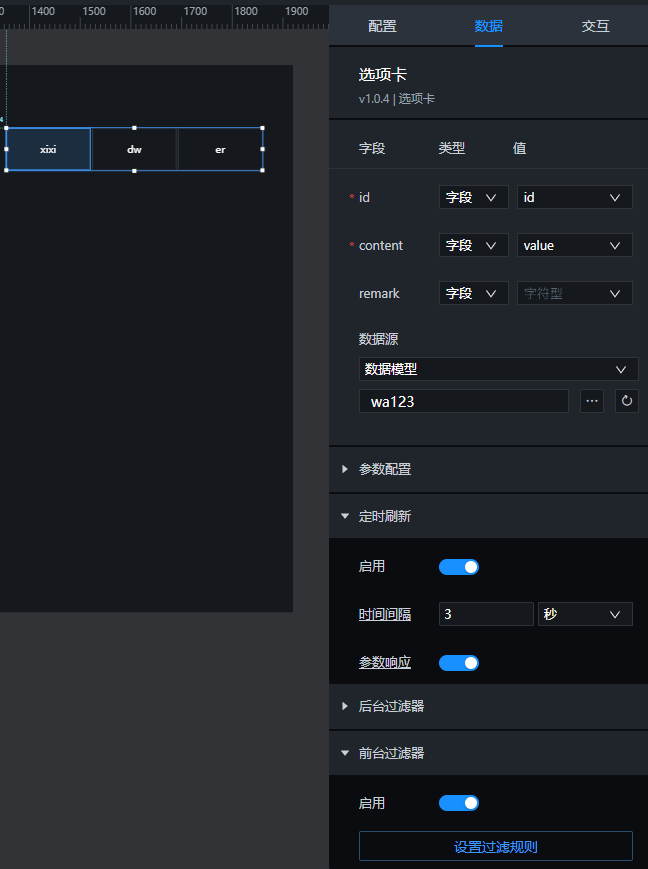Open the 数据模型 data source dropdown

coord(498,369)
